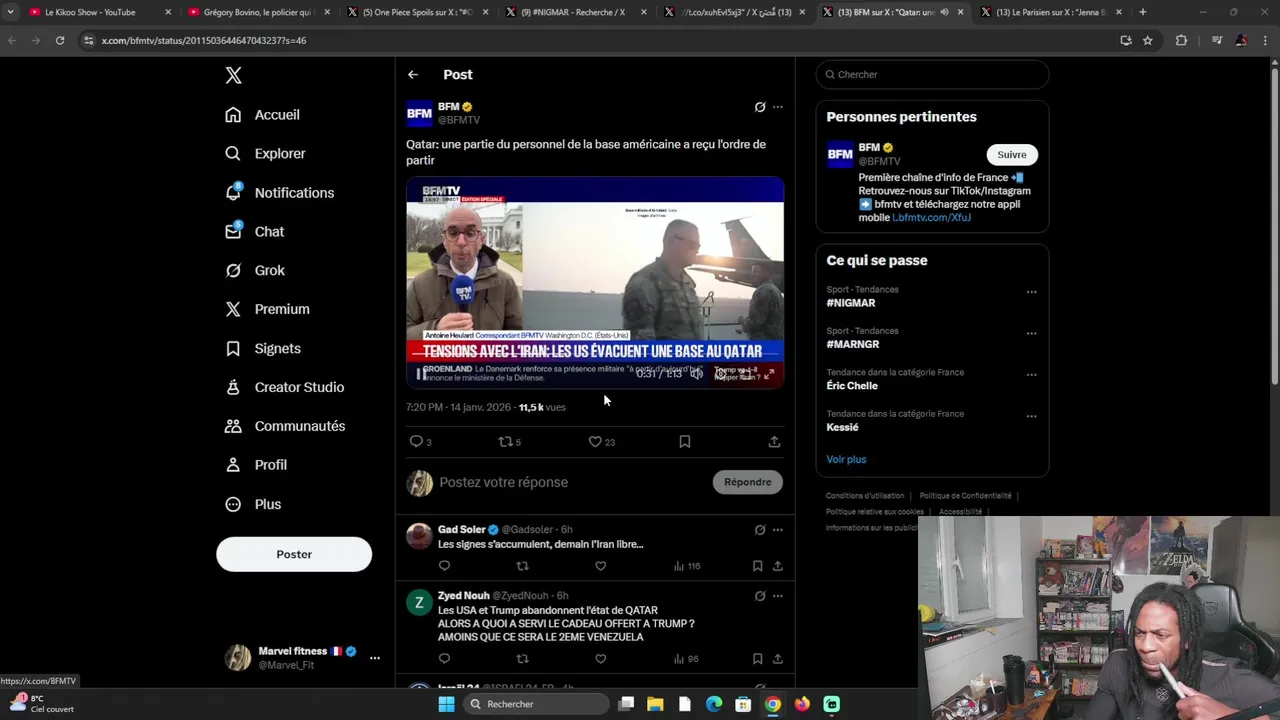The image size is (1280, 720).
Task: Open more options on Zyed Nouh reply
Action: tap(778, 596)
